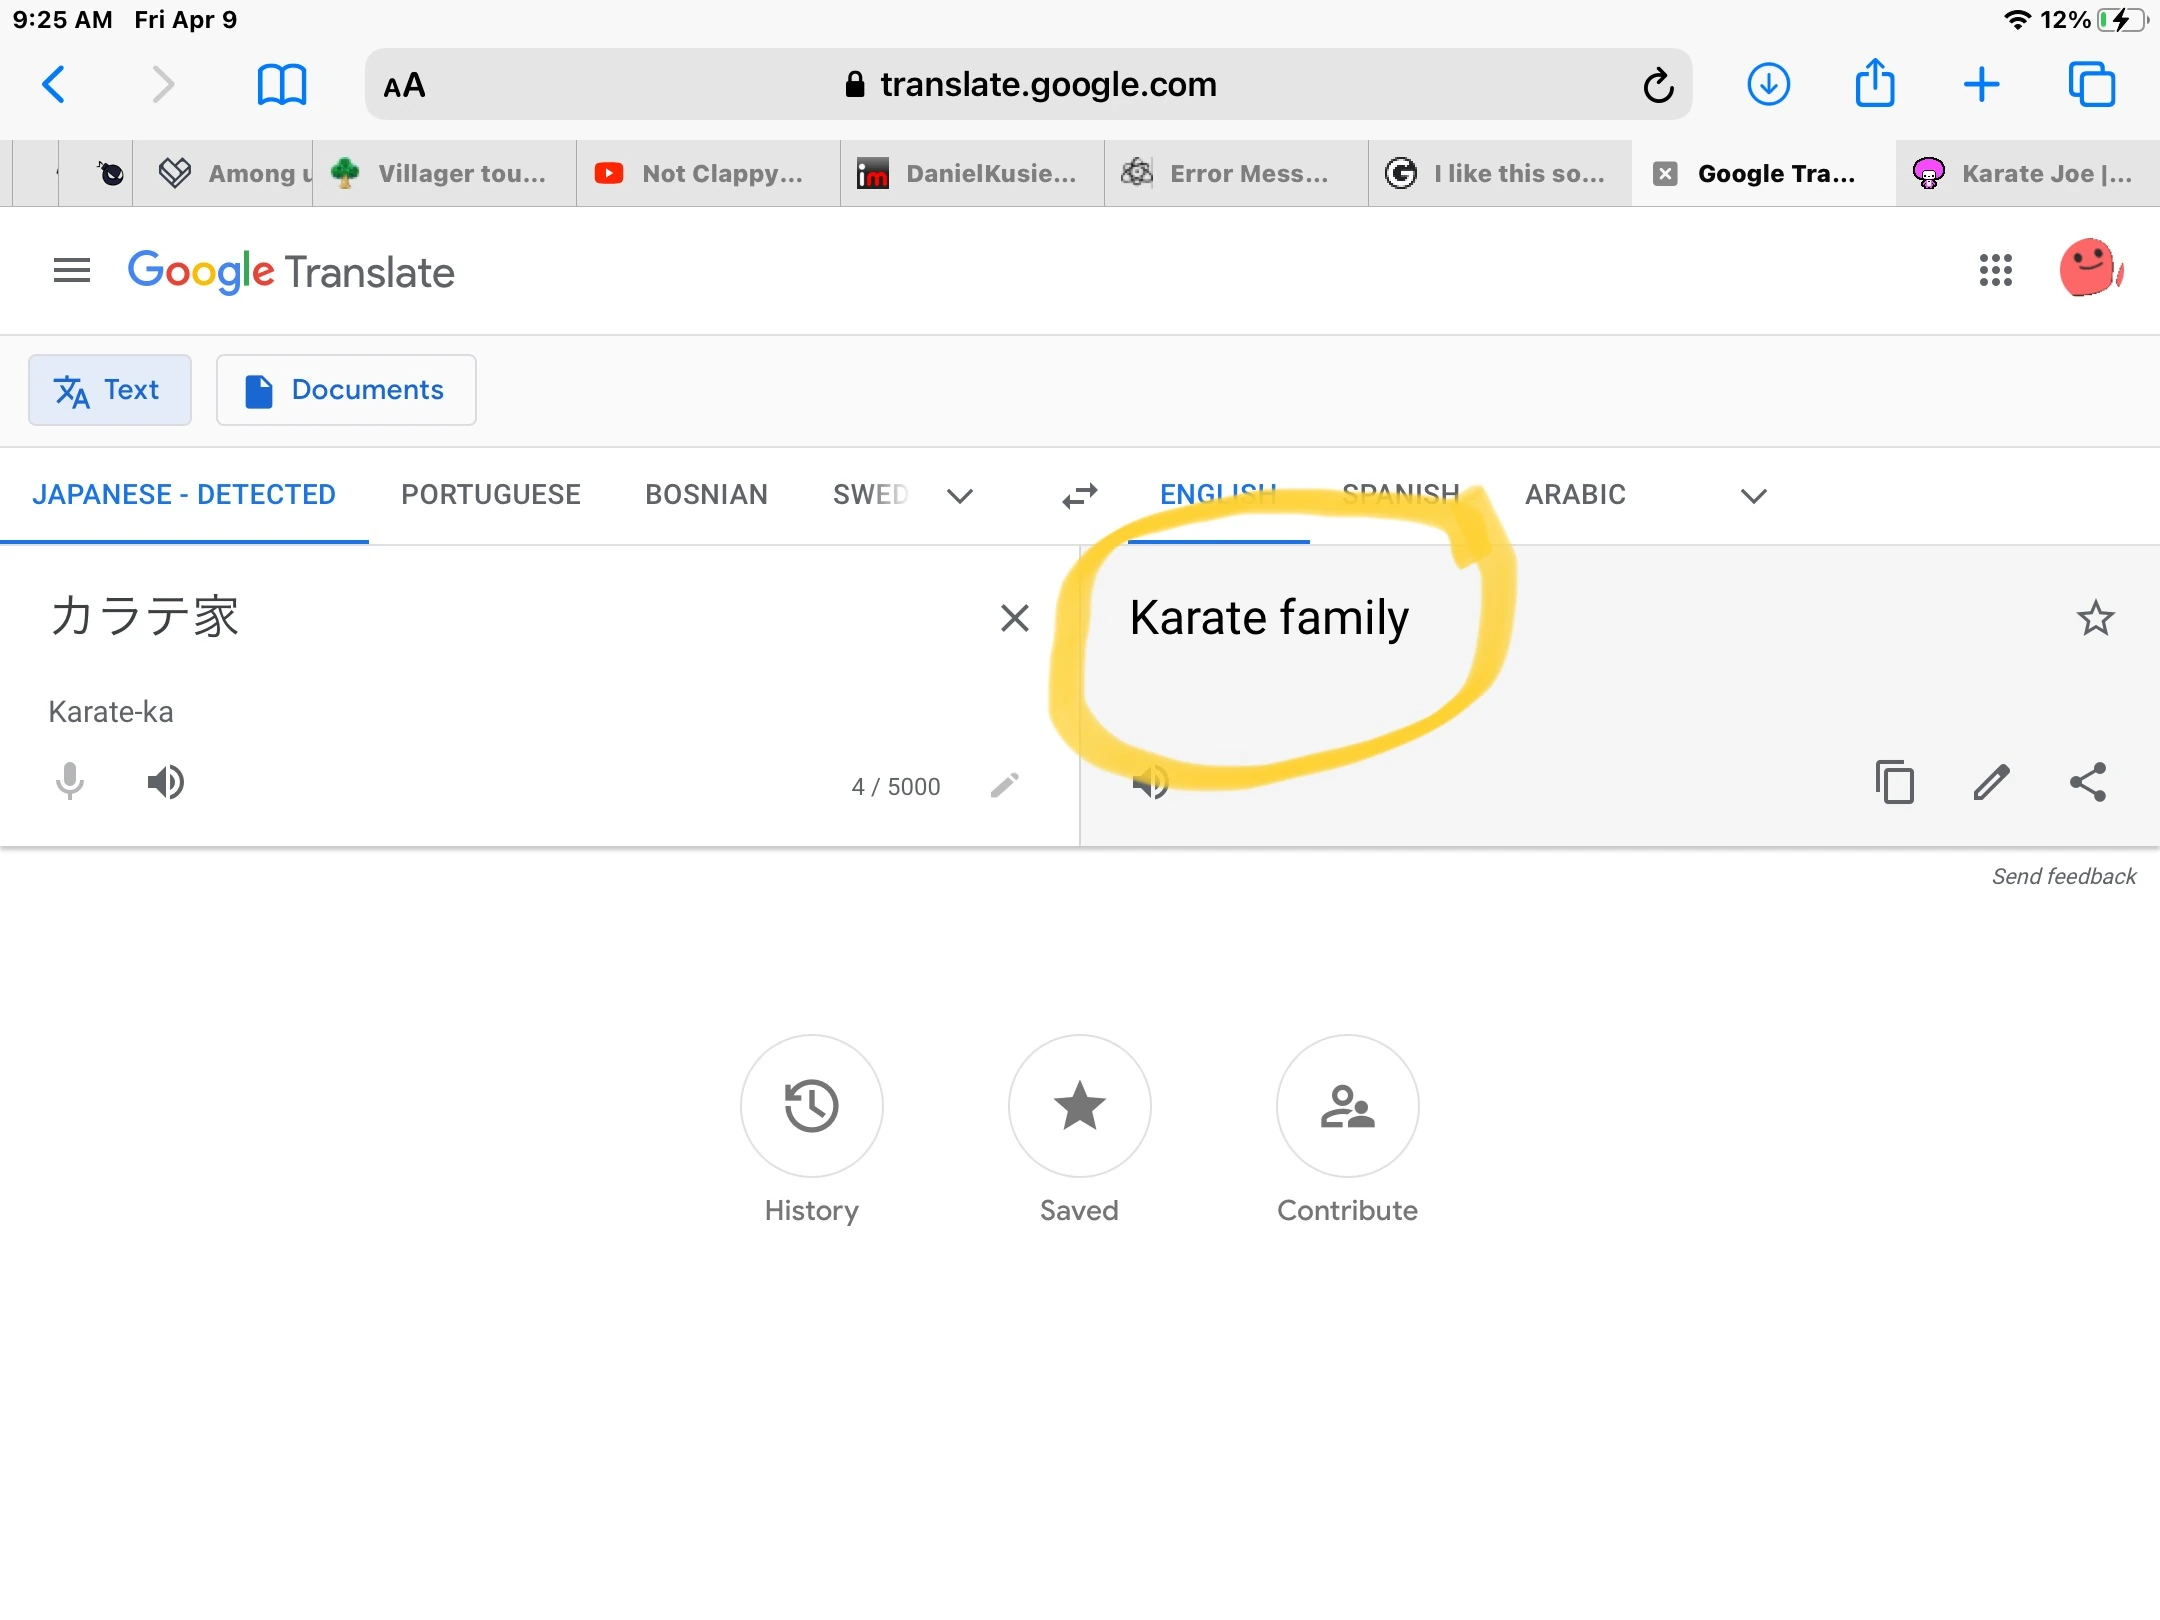
Task: Swap the source and target languages
Action: pos(1078,495)
